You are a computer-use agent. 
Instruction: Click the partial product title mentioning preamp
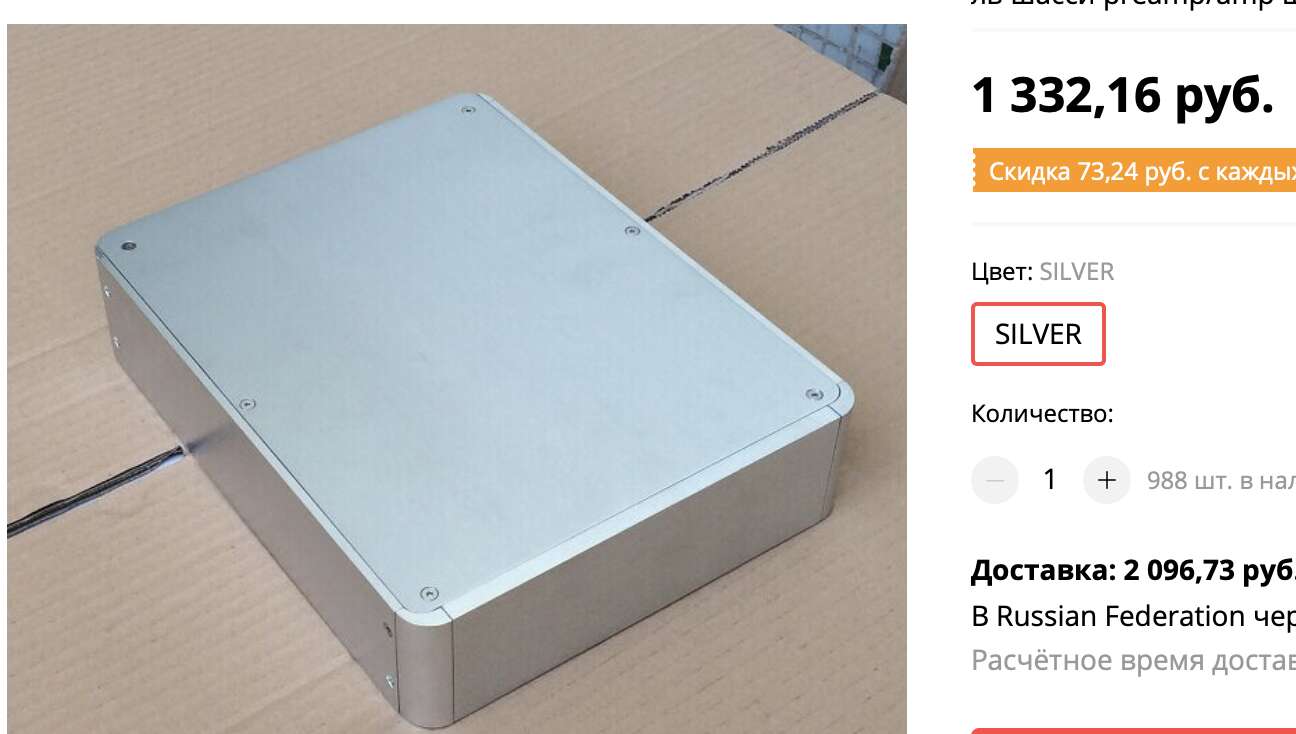point(1133,4)
